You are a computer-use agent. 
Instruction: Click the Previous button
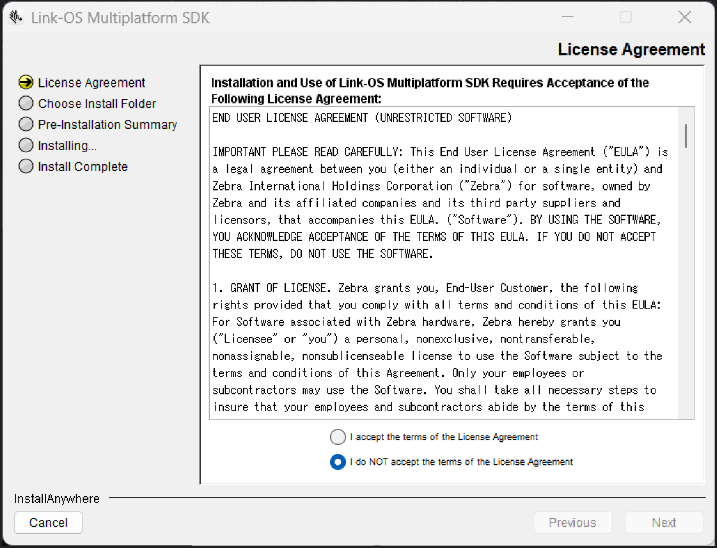[573, 522]
